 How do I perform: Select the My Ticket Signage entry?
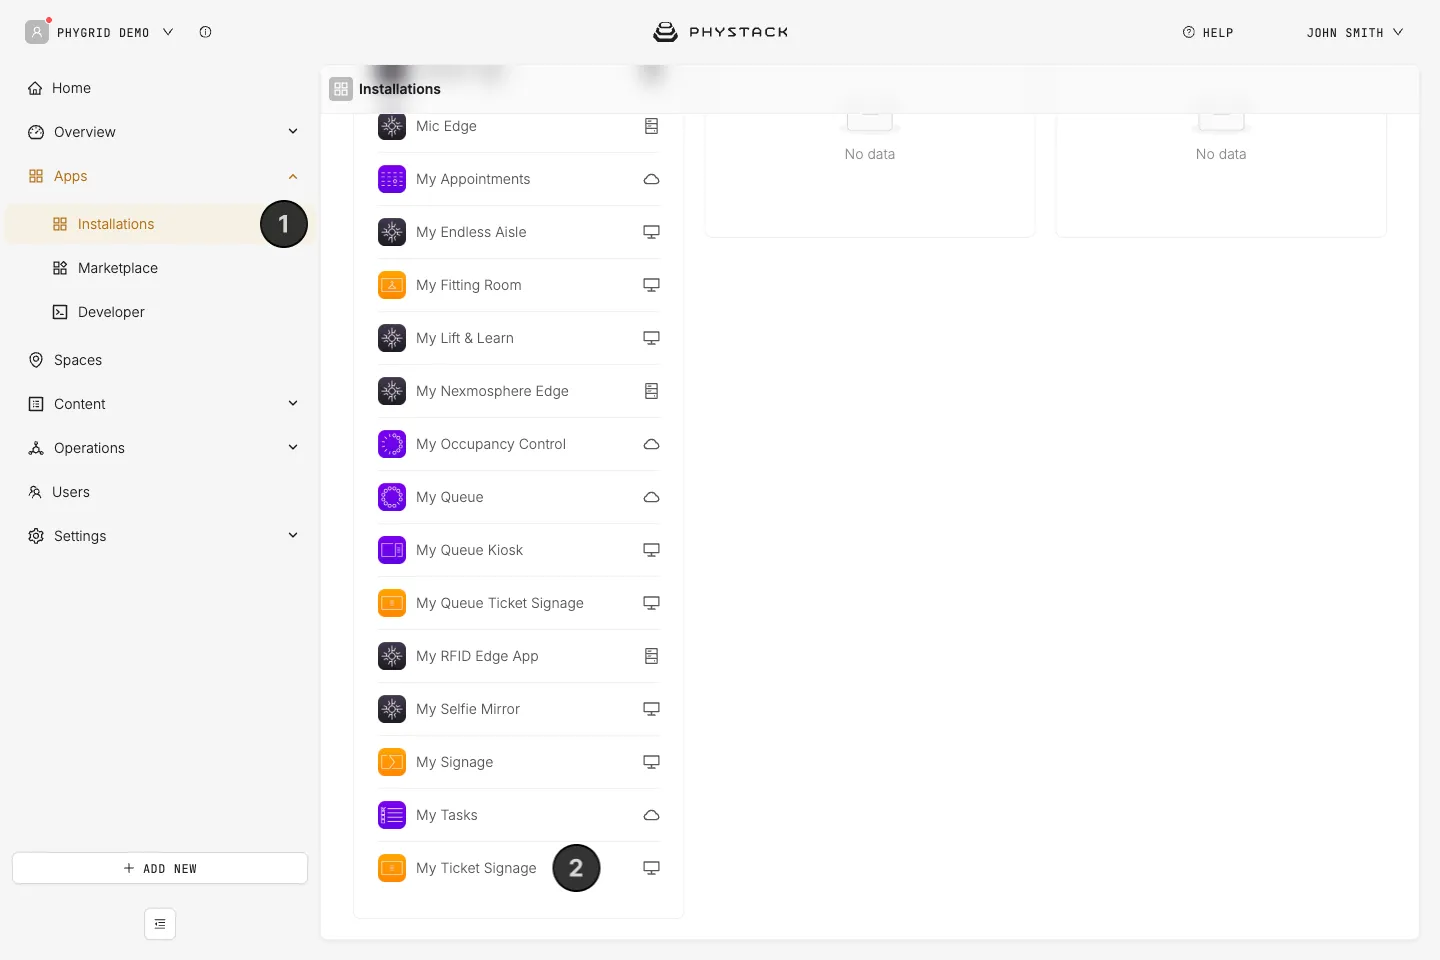click(x=519, y=868)
